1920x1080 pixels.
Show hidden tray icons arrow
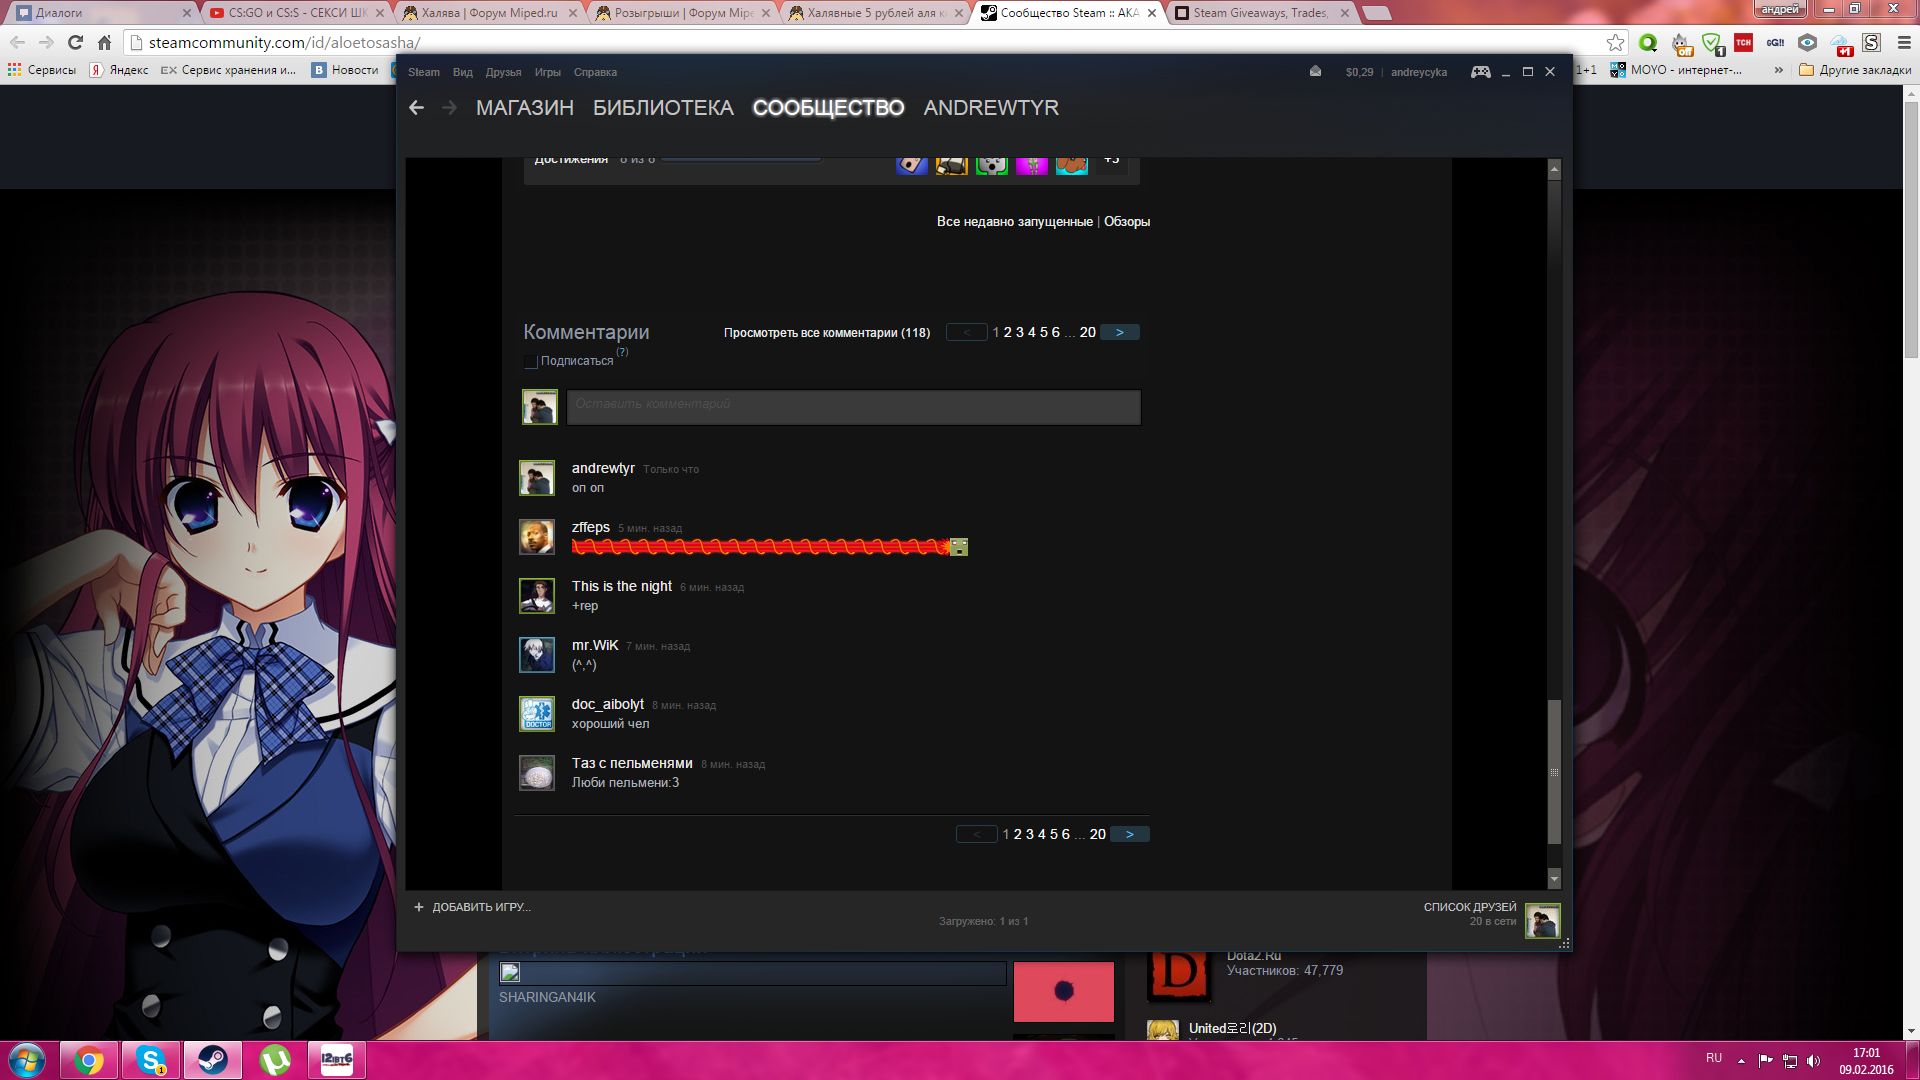(1741, 1061)
